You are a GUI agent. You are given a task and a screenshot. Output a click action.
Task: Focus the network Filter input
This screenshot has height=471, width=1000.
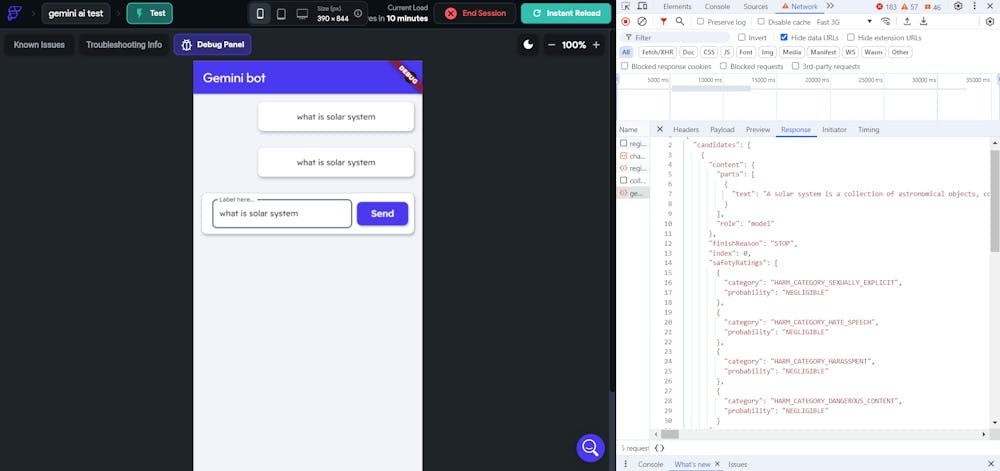click(675, 38)
